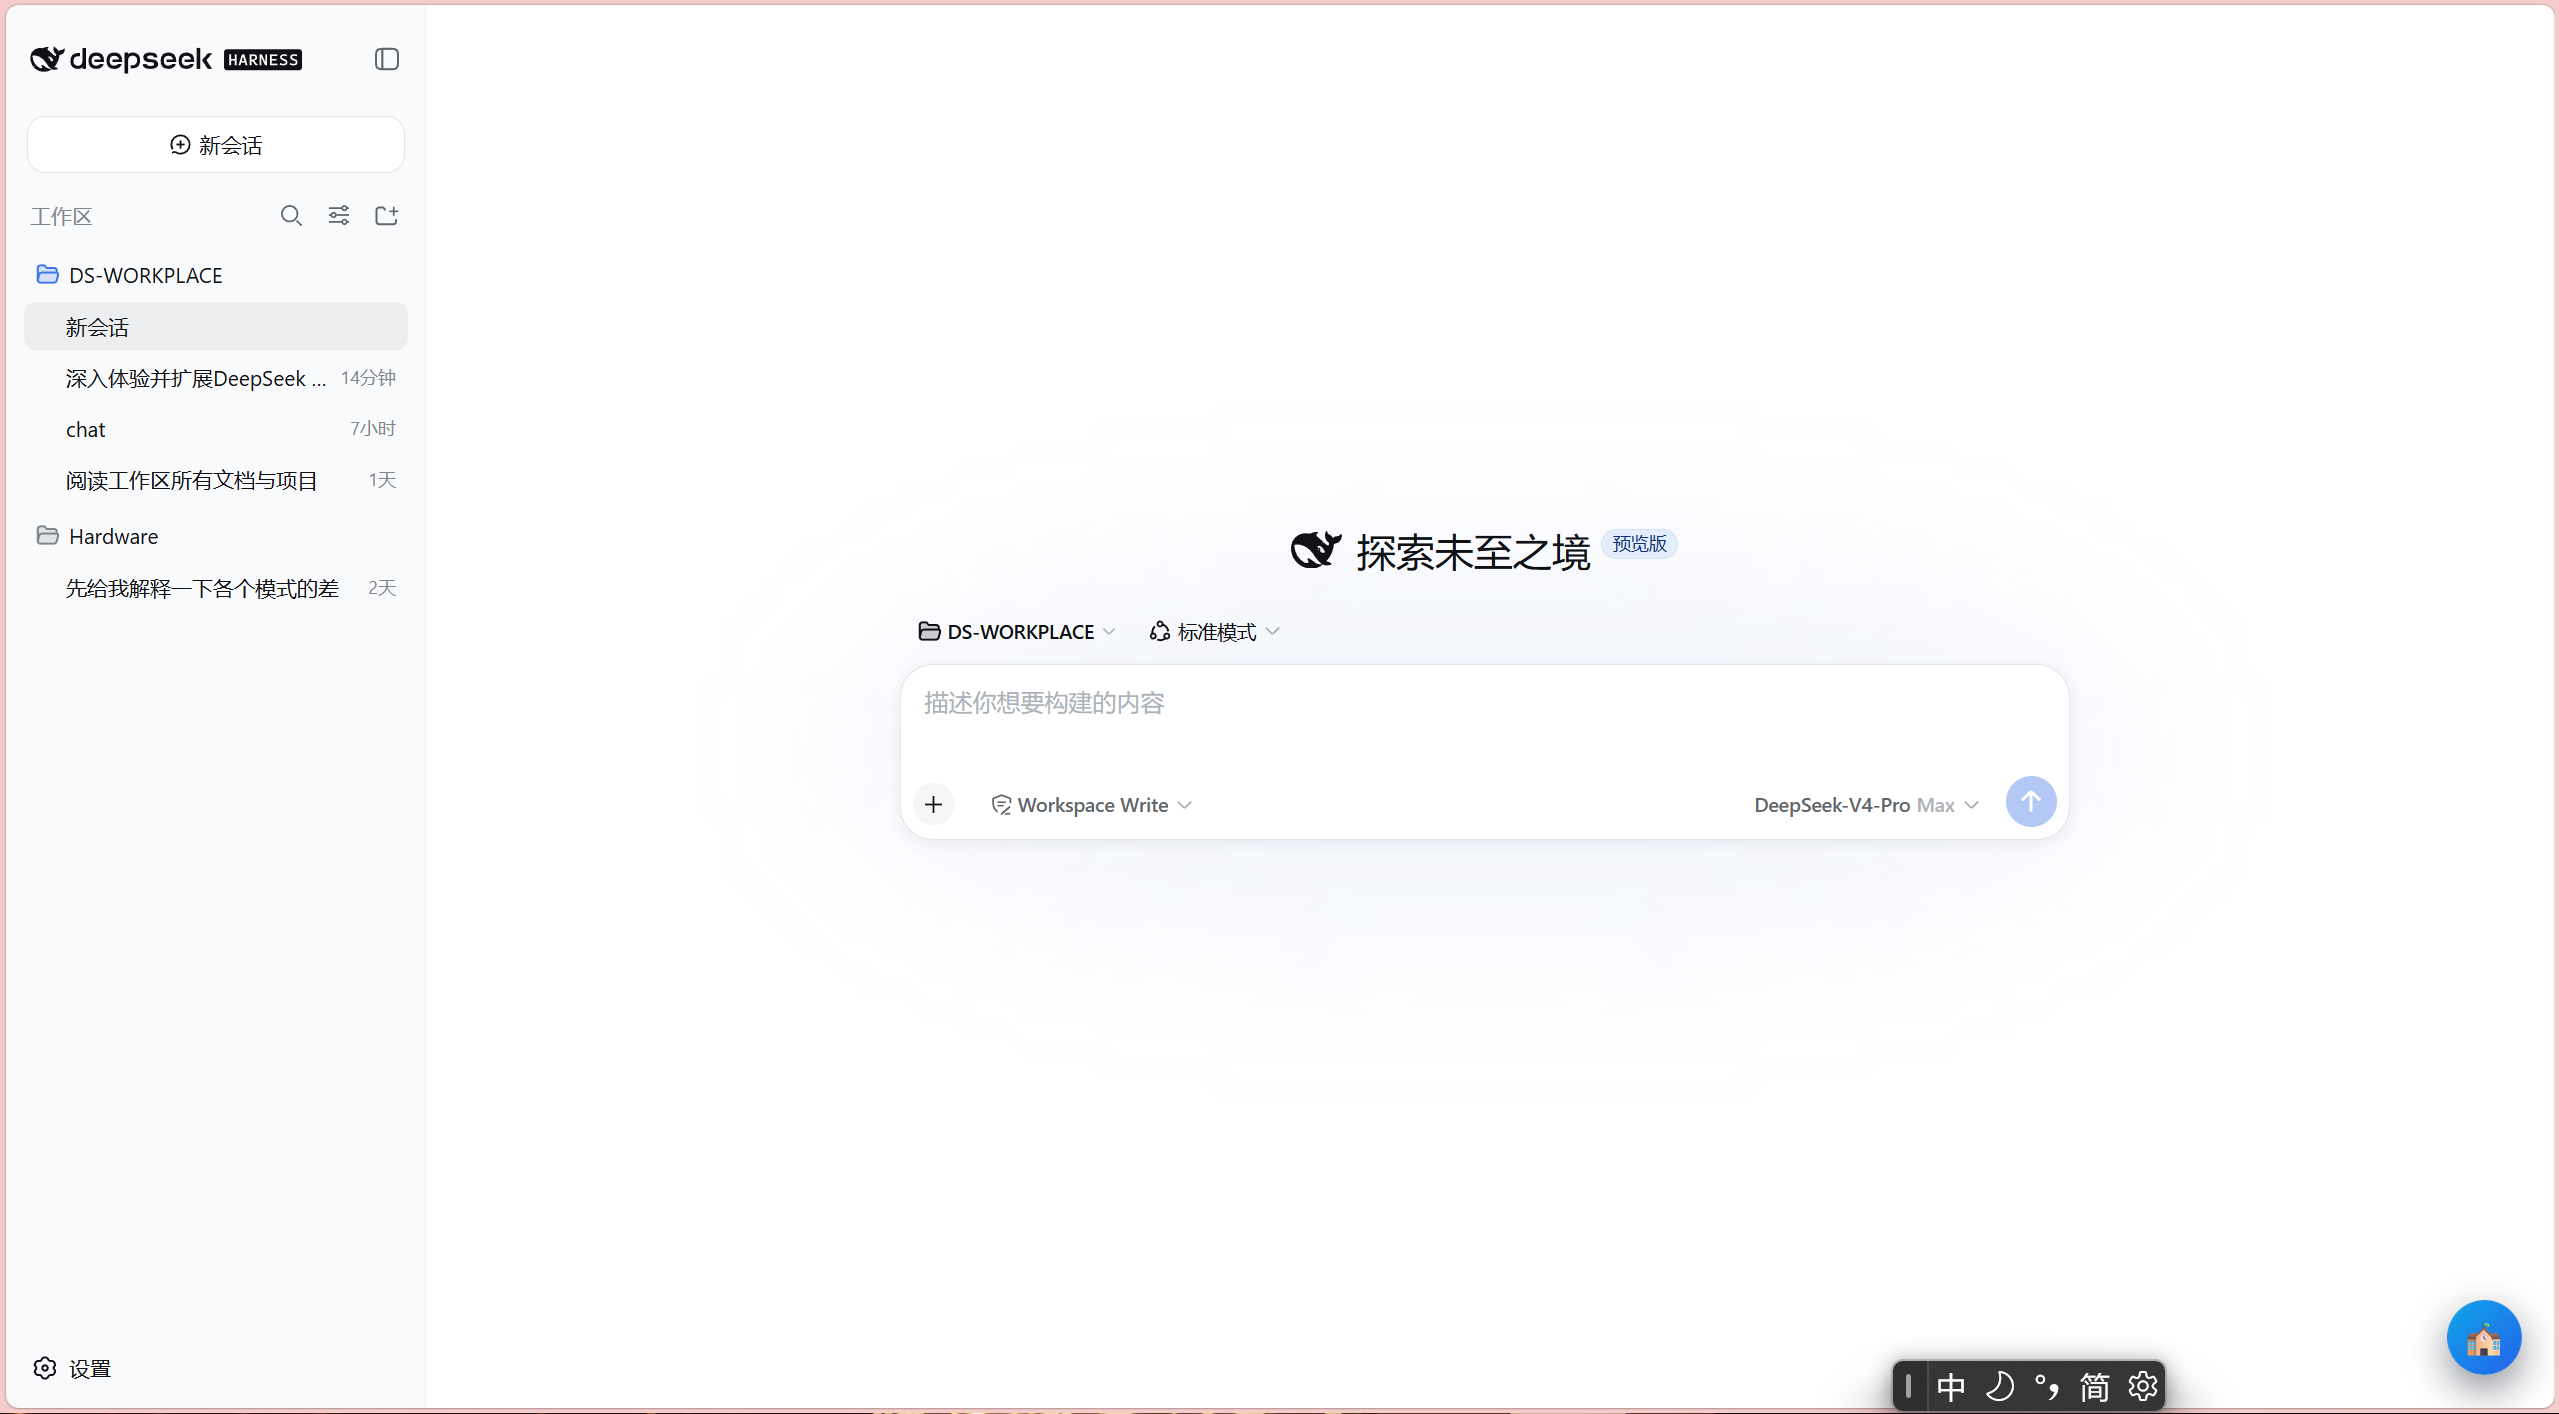Add a new workspace folder icon
This screenshot has width=2559, height=1414.
point(387,216)
